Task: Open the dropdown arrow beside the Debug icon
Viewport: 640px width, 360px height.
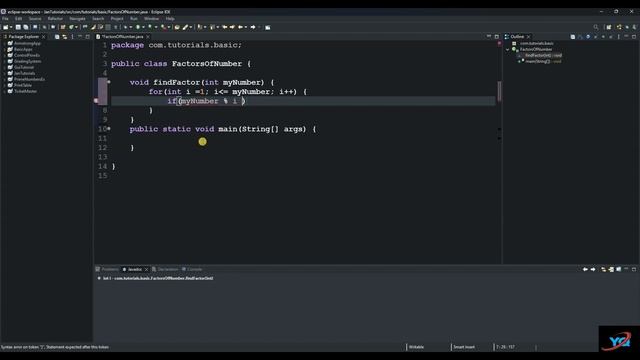Action: coord(131,27)
